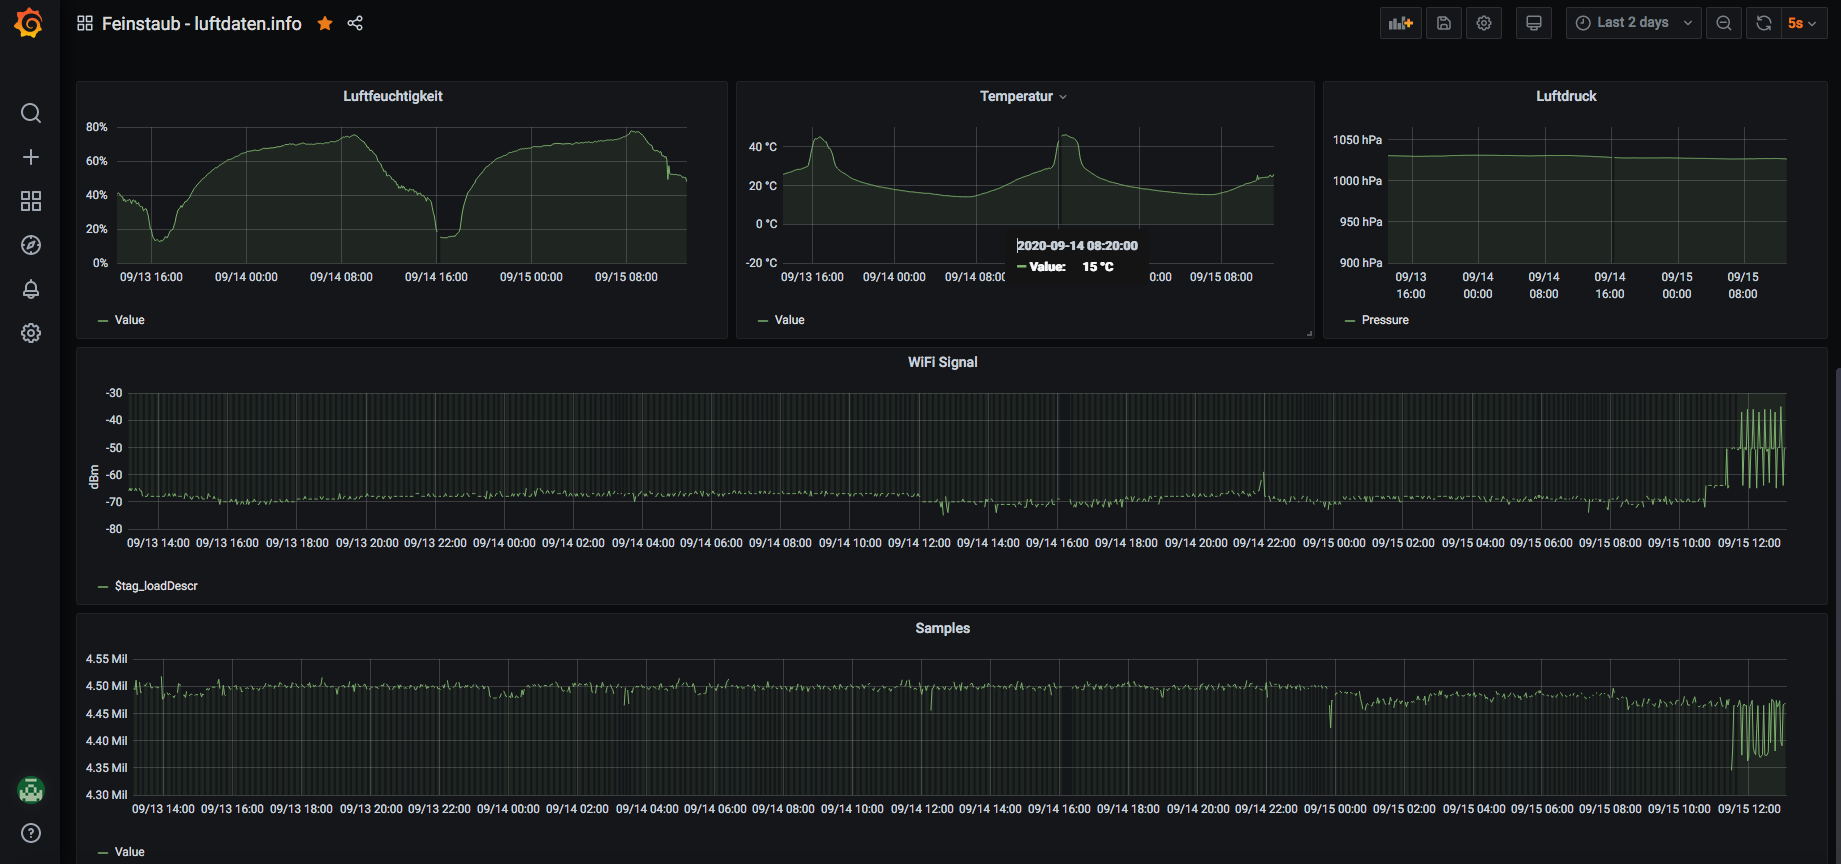The width and height of the screenshot is (1841, 864).
Task: Toggle the Pressure series in Luftdruck legend
Action: pos(1384,320)
